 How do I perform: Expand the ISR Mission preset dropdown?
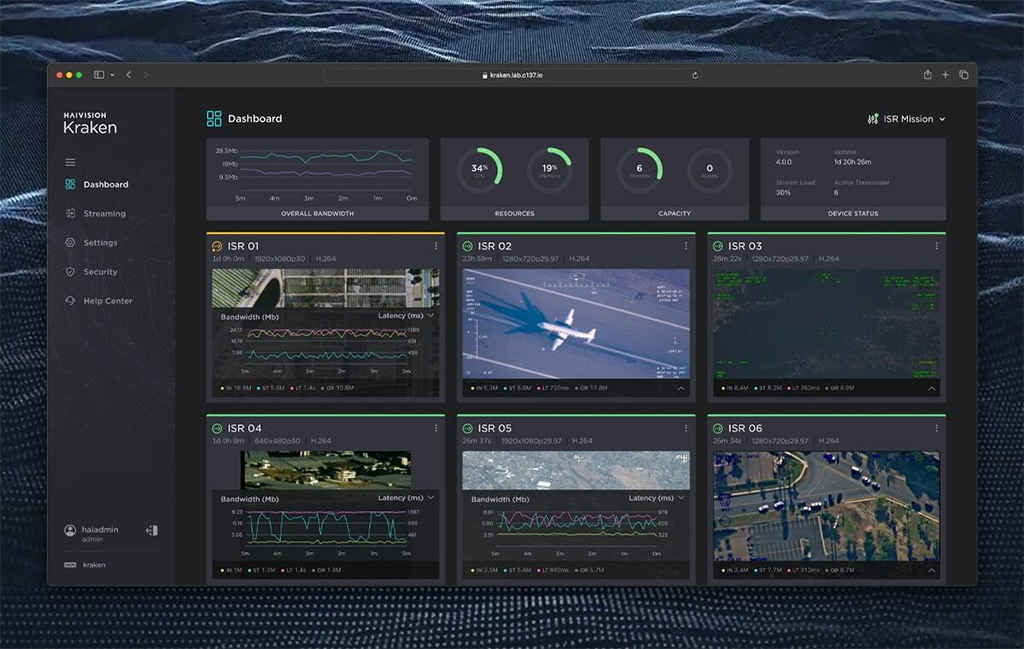pos(907,119)
